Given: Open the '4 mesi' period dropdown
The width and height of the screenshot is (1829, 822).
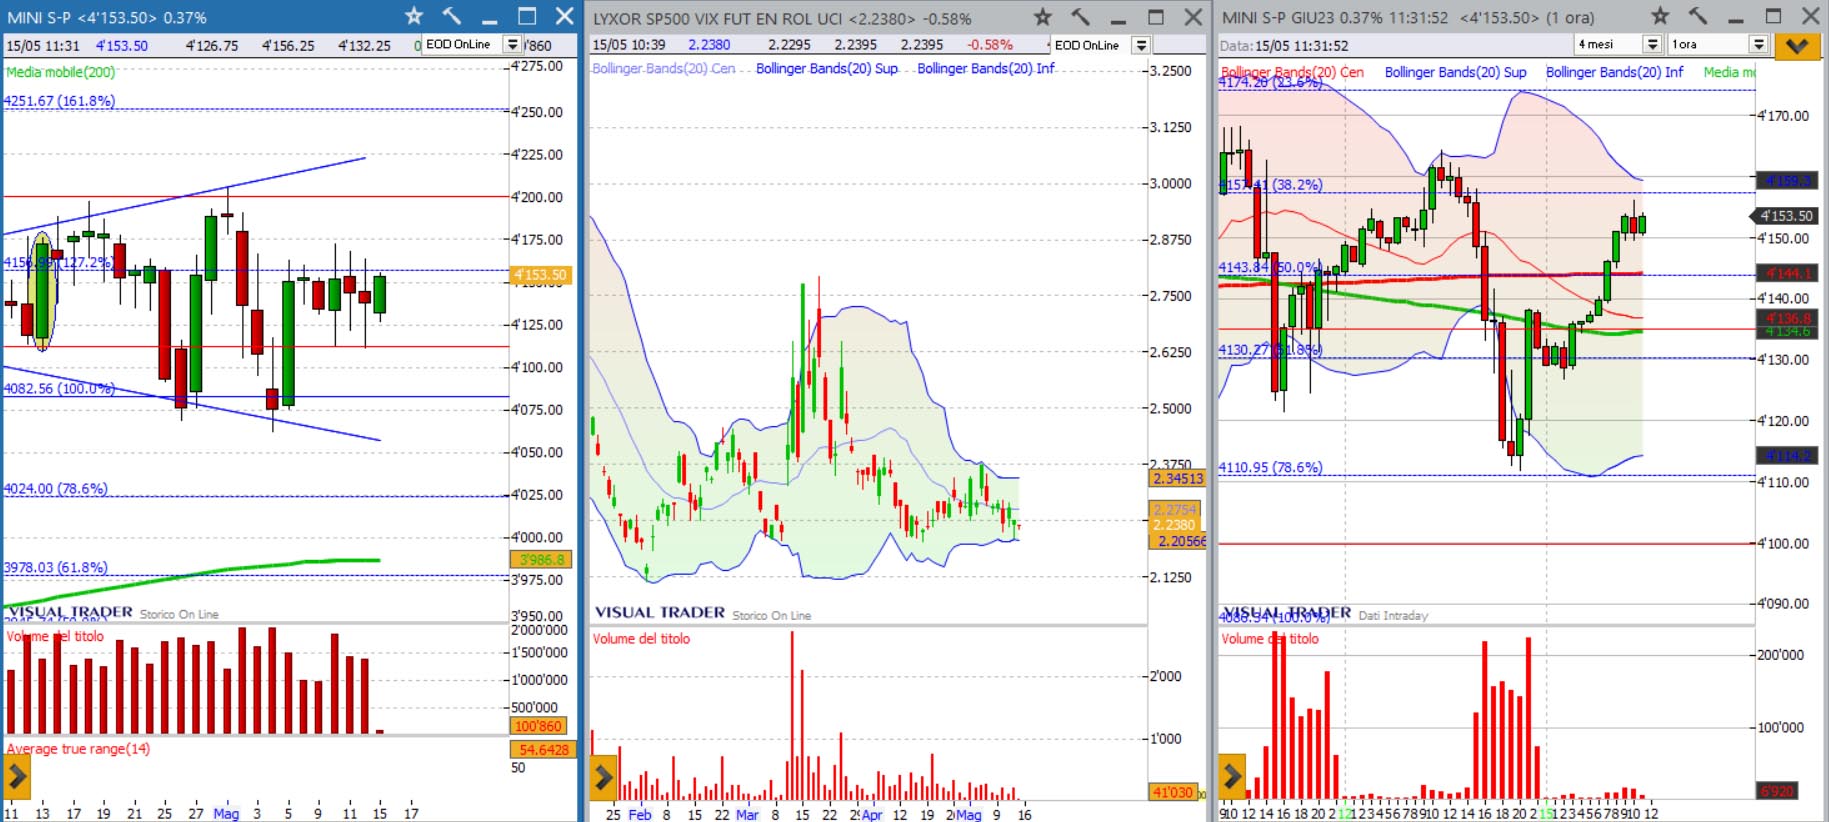Looking at the screenshot, I should pyautogui.click(x=1653, y=45).
